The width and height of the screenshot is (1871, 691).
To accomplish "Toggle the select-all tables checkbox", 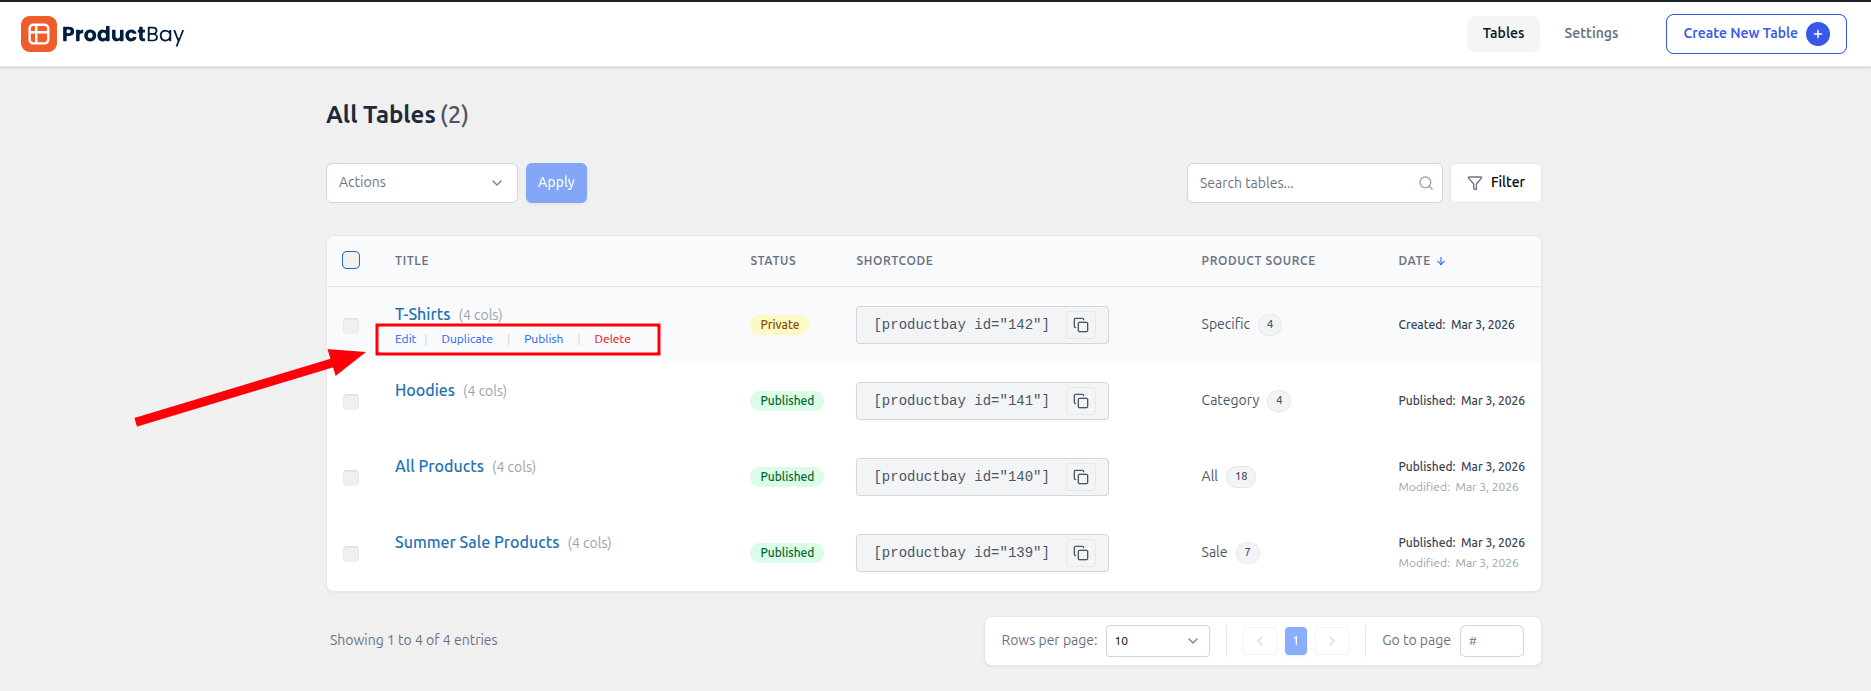I will (351, 260).
